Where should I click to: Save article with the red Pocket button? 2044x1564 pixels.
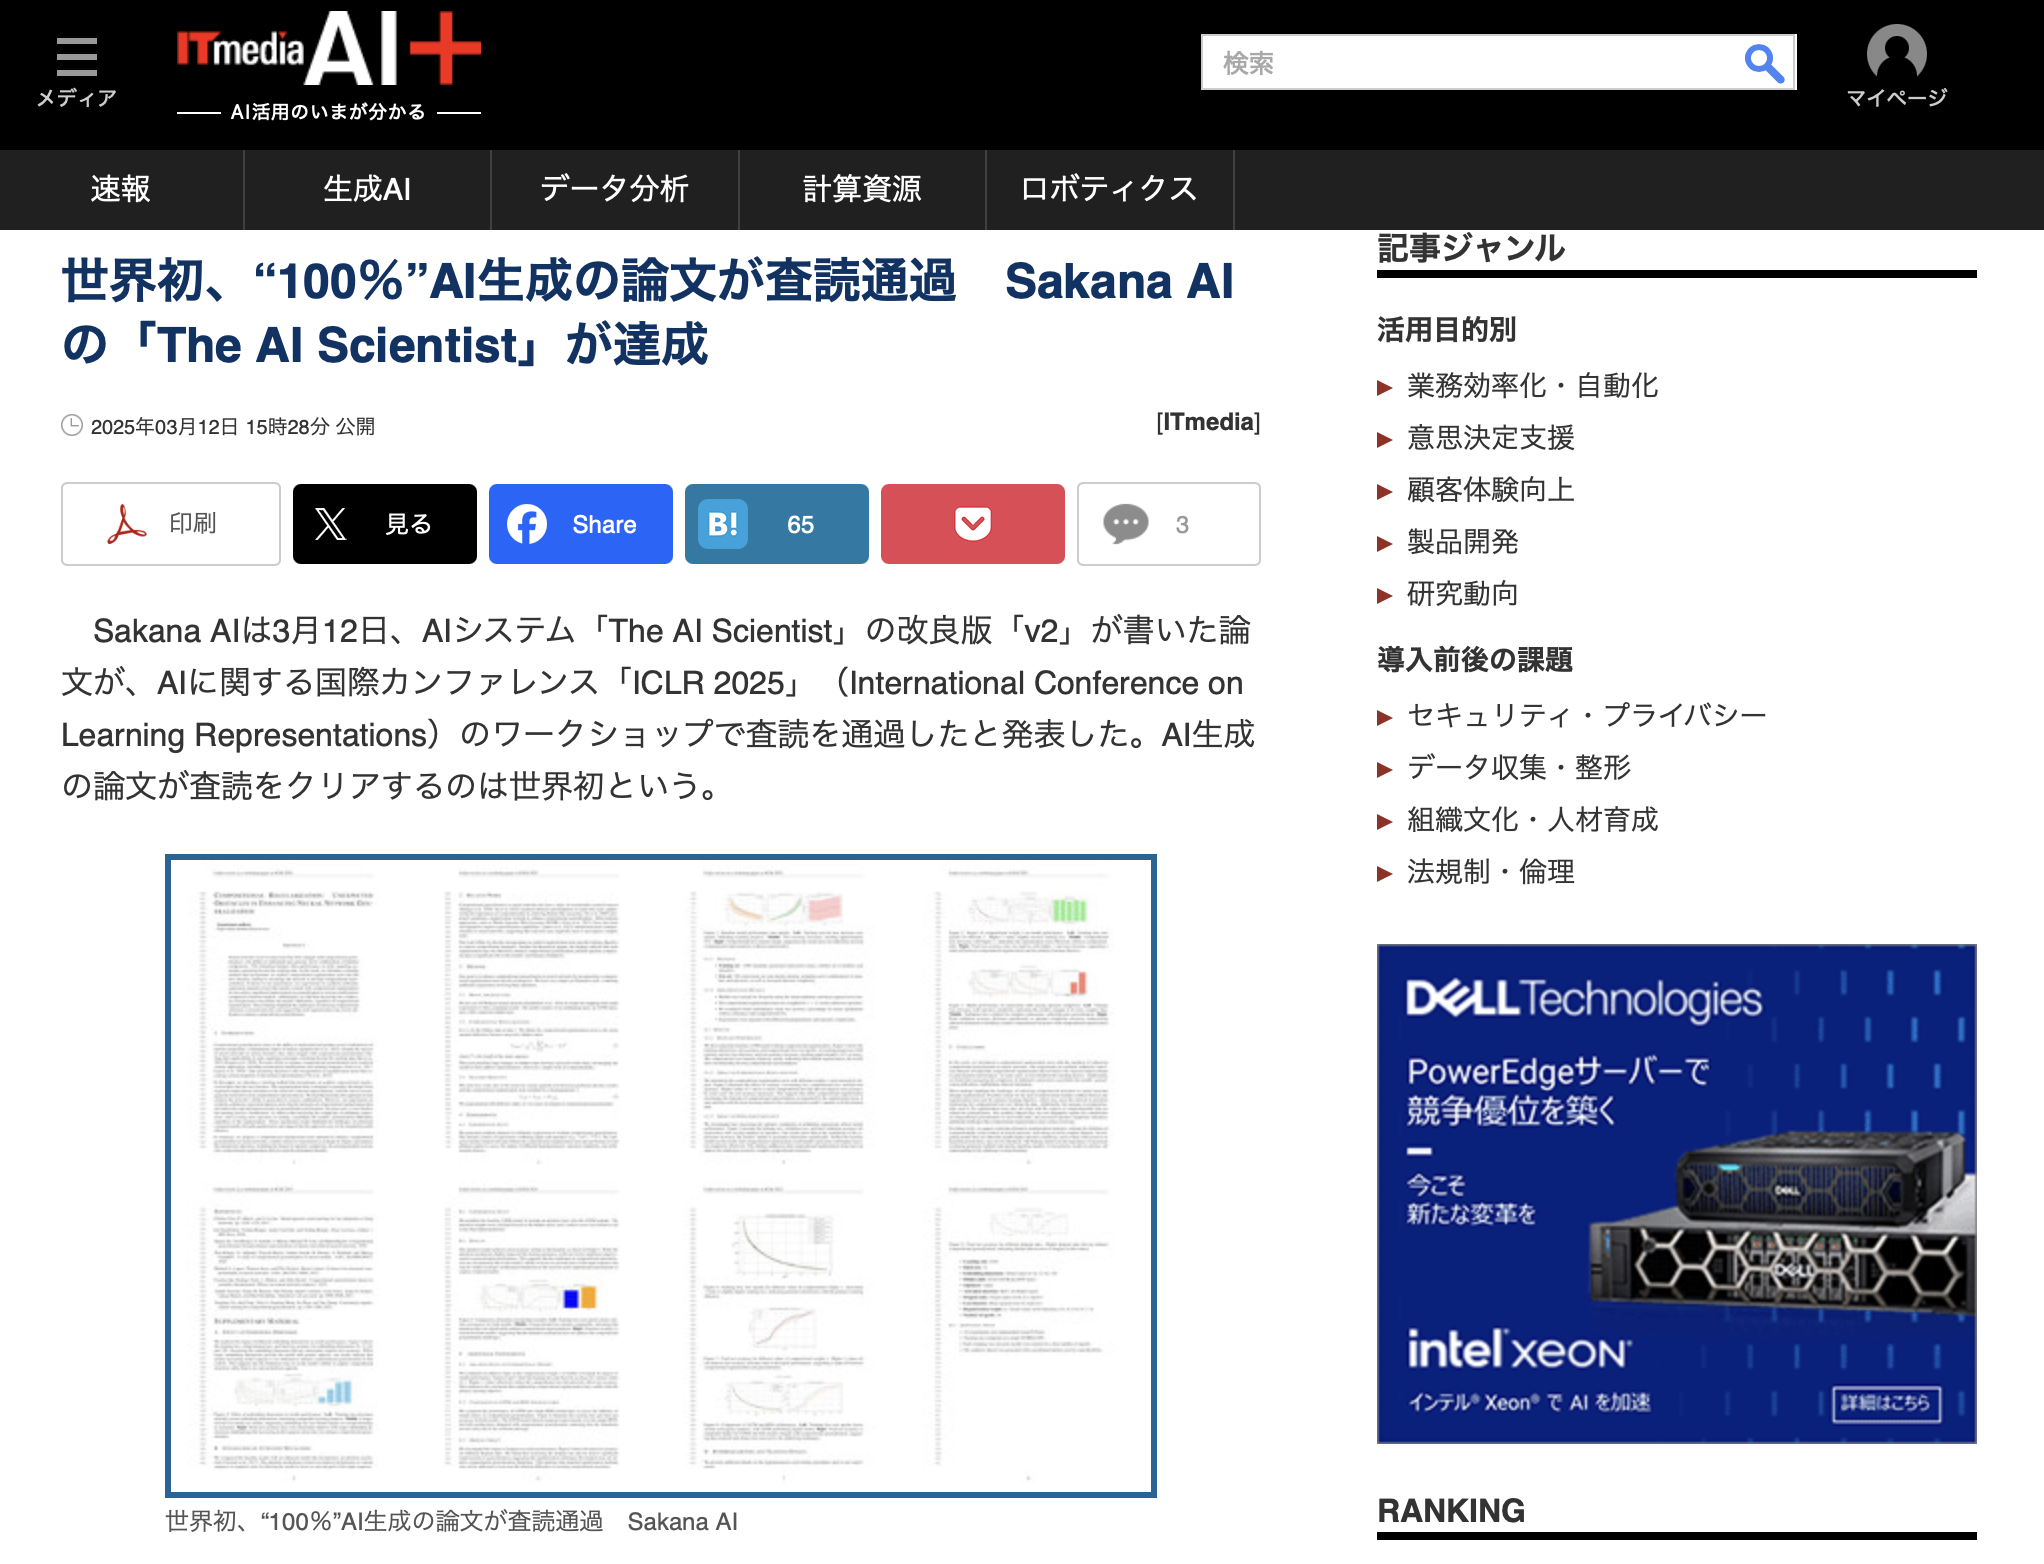pos(973,524)
